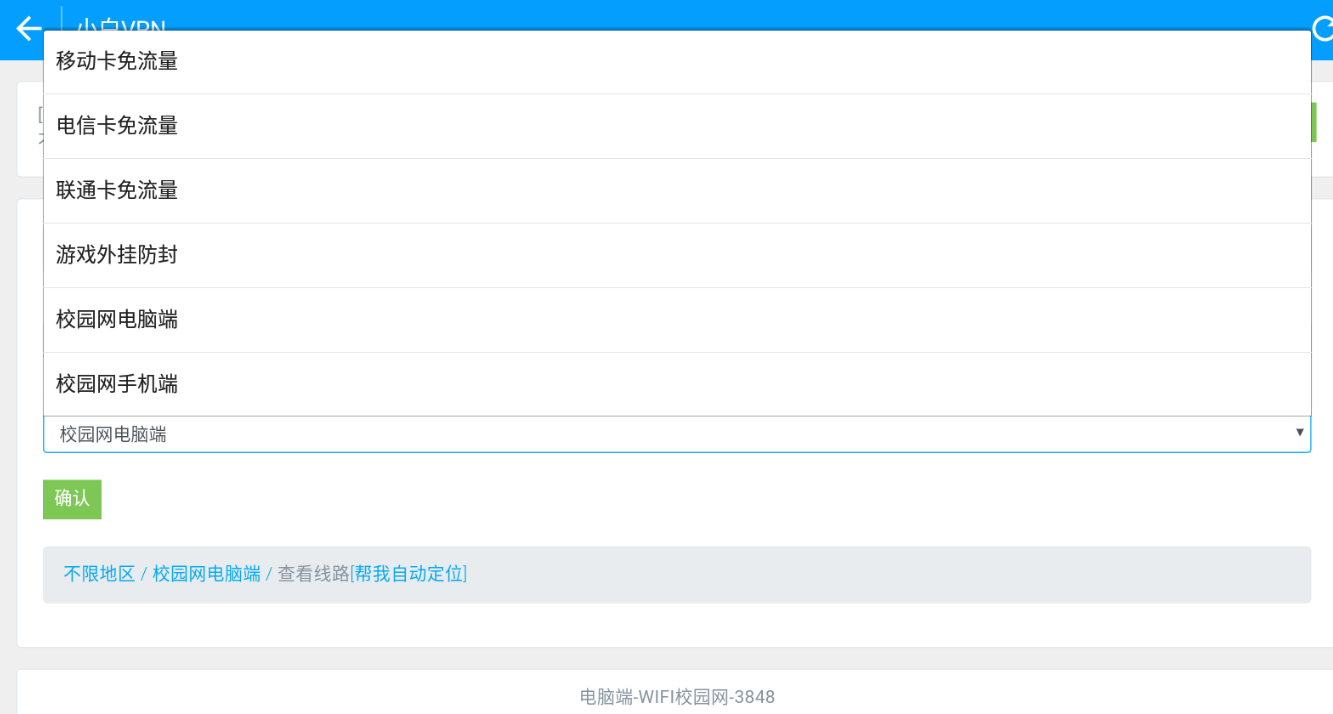Click the green button at right edge
Image resolution: width=1333 pixels, height=714 pixels.
click(1313, 122)
